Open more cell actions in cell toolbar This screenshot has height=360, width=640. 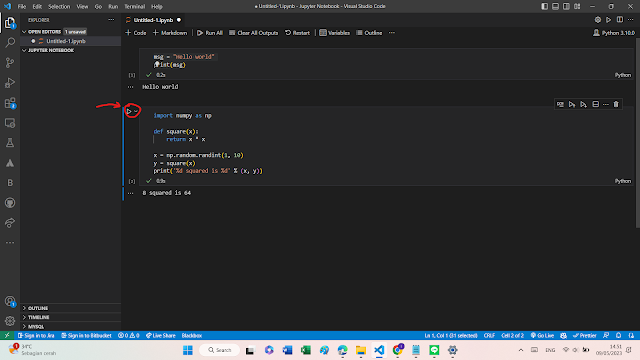tap(606, 104)
